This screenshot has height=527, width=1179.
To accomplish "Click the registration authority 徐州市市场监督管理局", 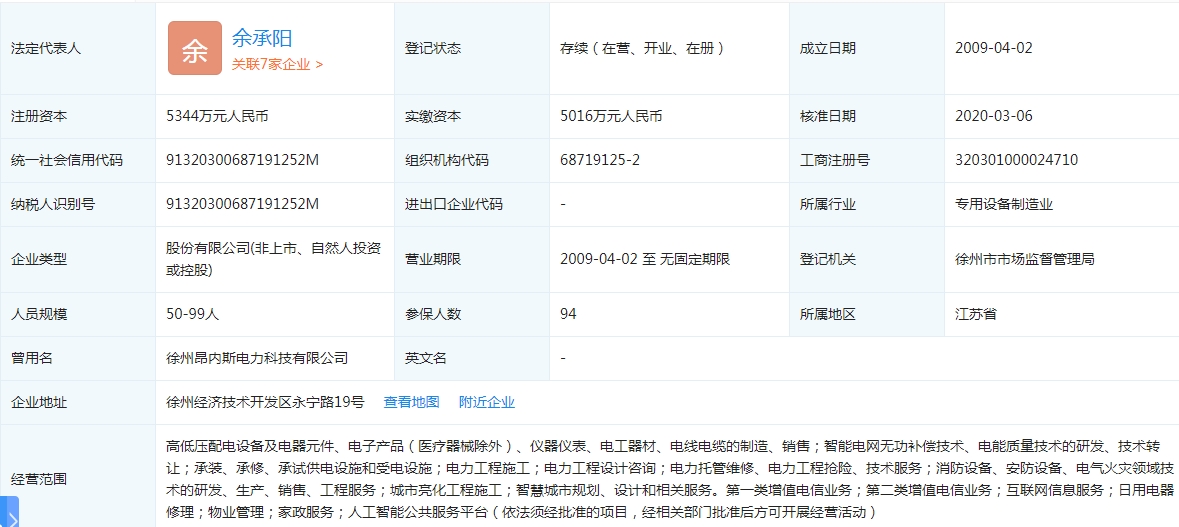I will [x=1025, y=259].
